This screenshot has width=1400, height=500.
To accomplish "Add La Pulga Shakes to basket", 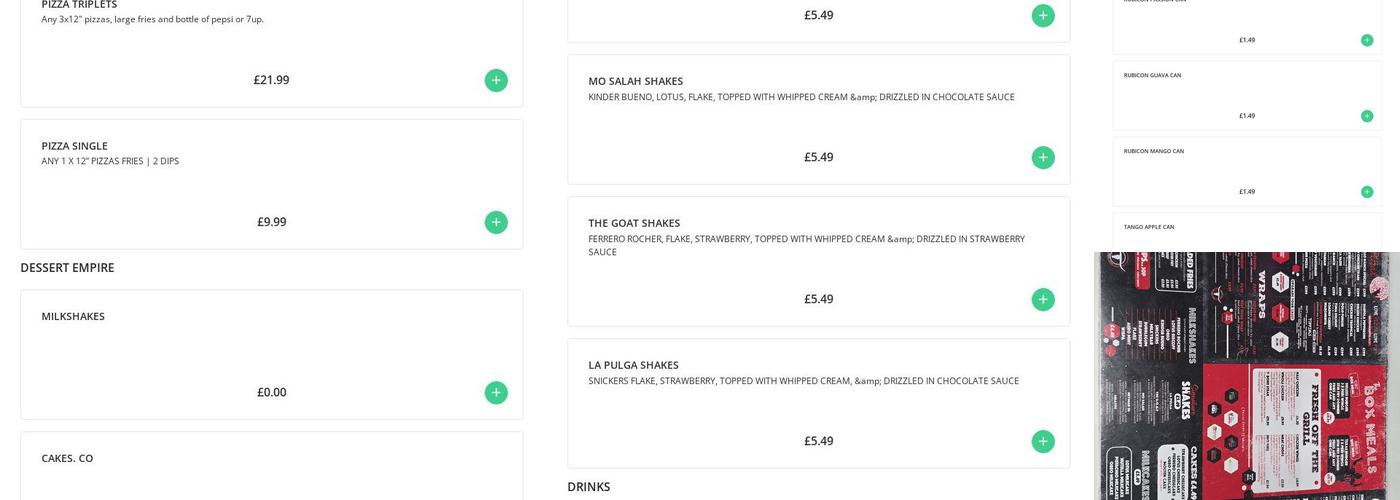I will pos(1043,441).
